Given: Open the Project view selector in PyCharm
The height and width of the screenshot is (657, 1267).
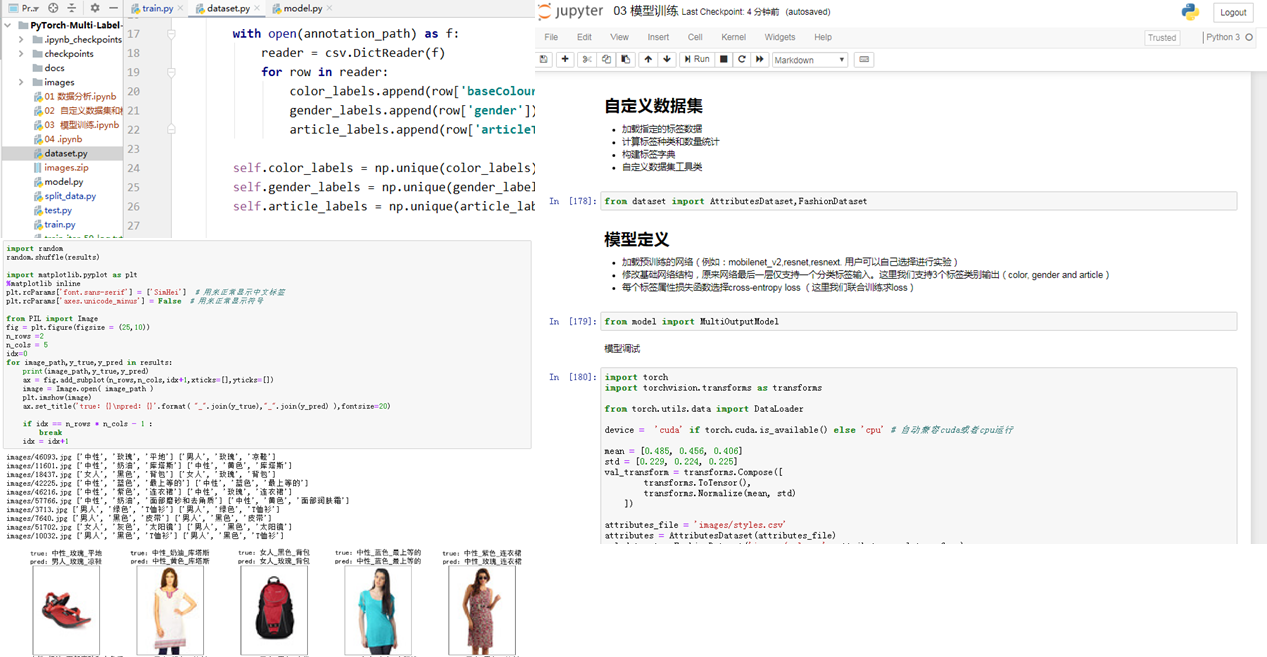Looking at the screenshot, I should (x=23, y=8).
